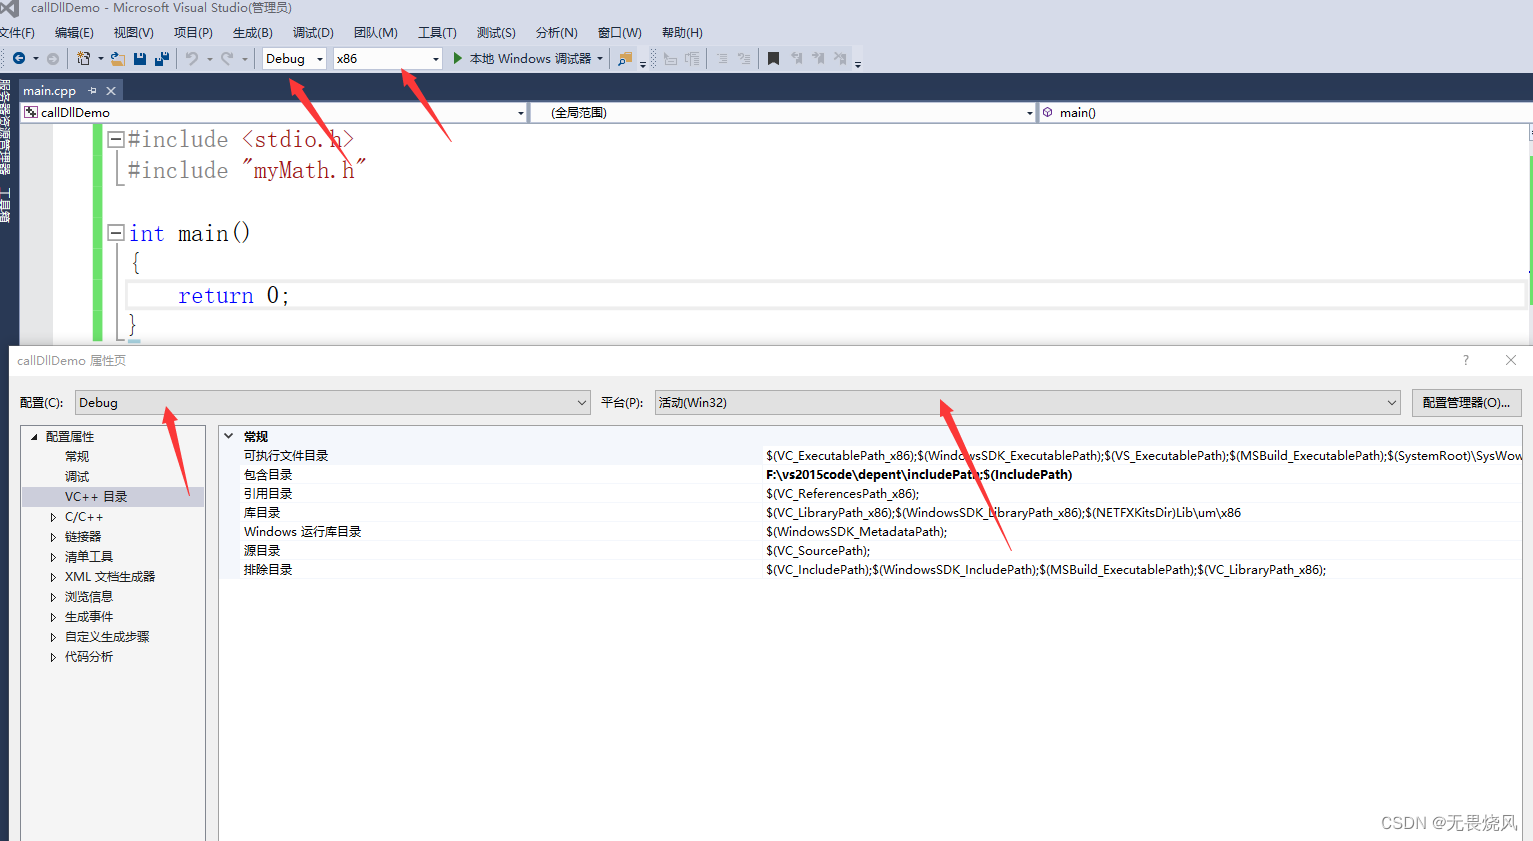1533x841 pixels.
Task: Save the current file with the disk icon
Action: pos(140,59)
